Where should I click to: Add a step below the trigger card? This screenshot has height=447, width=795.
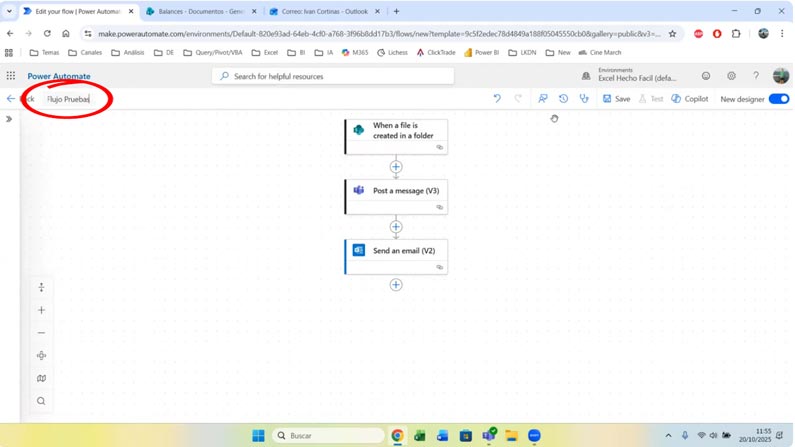point(396,167)
